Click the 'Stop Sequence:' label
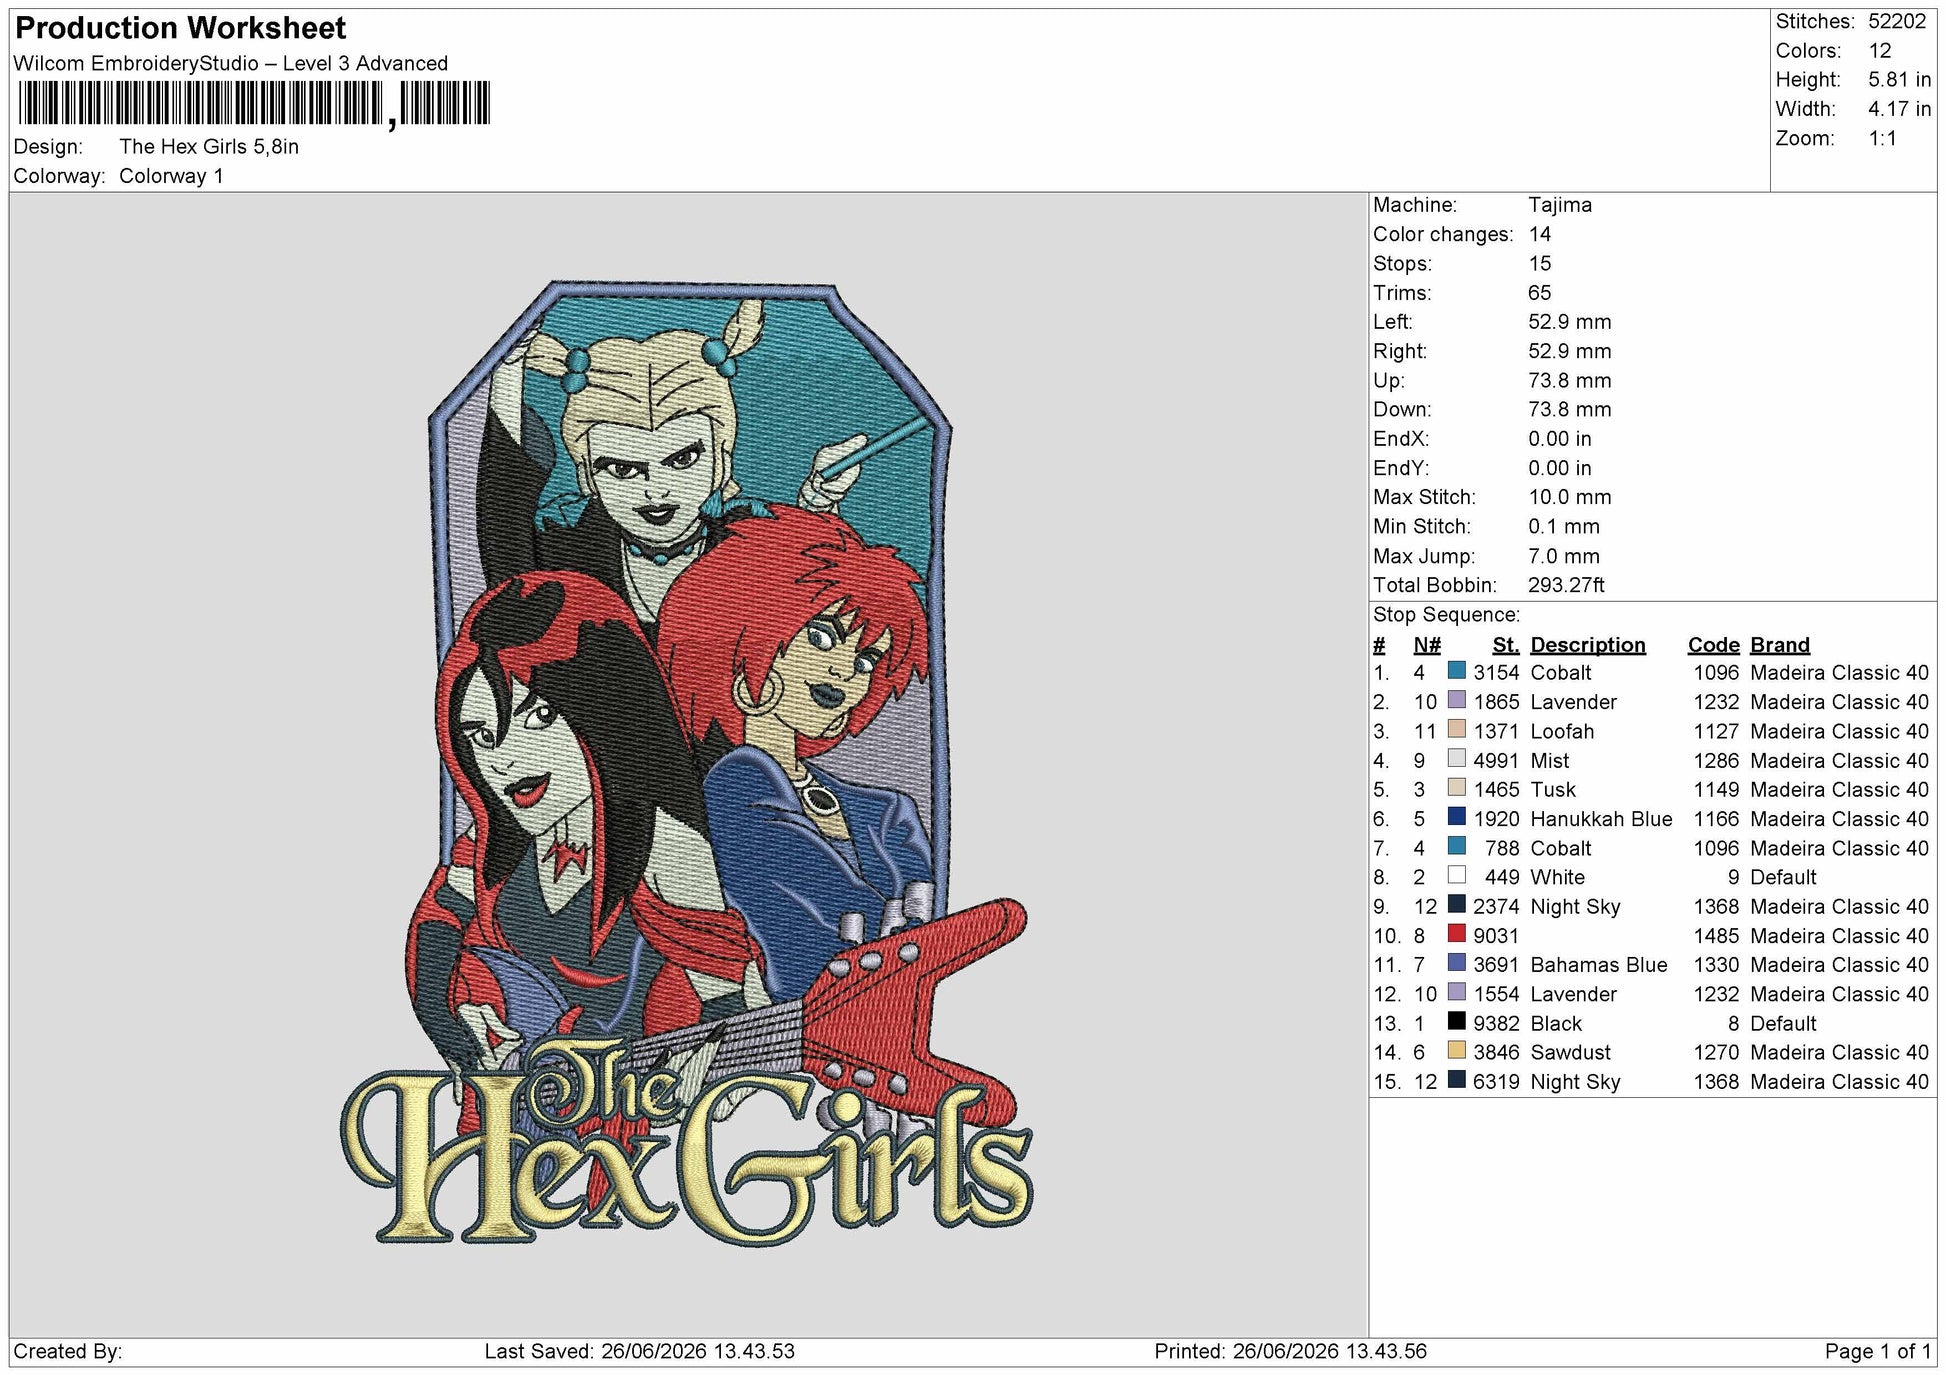 [x=1446, y=615]
